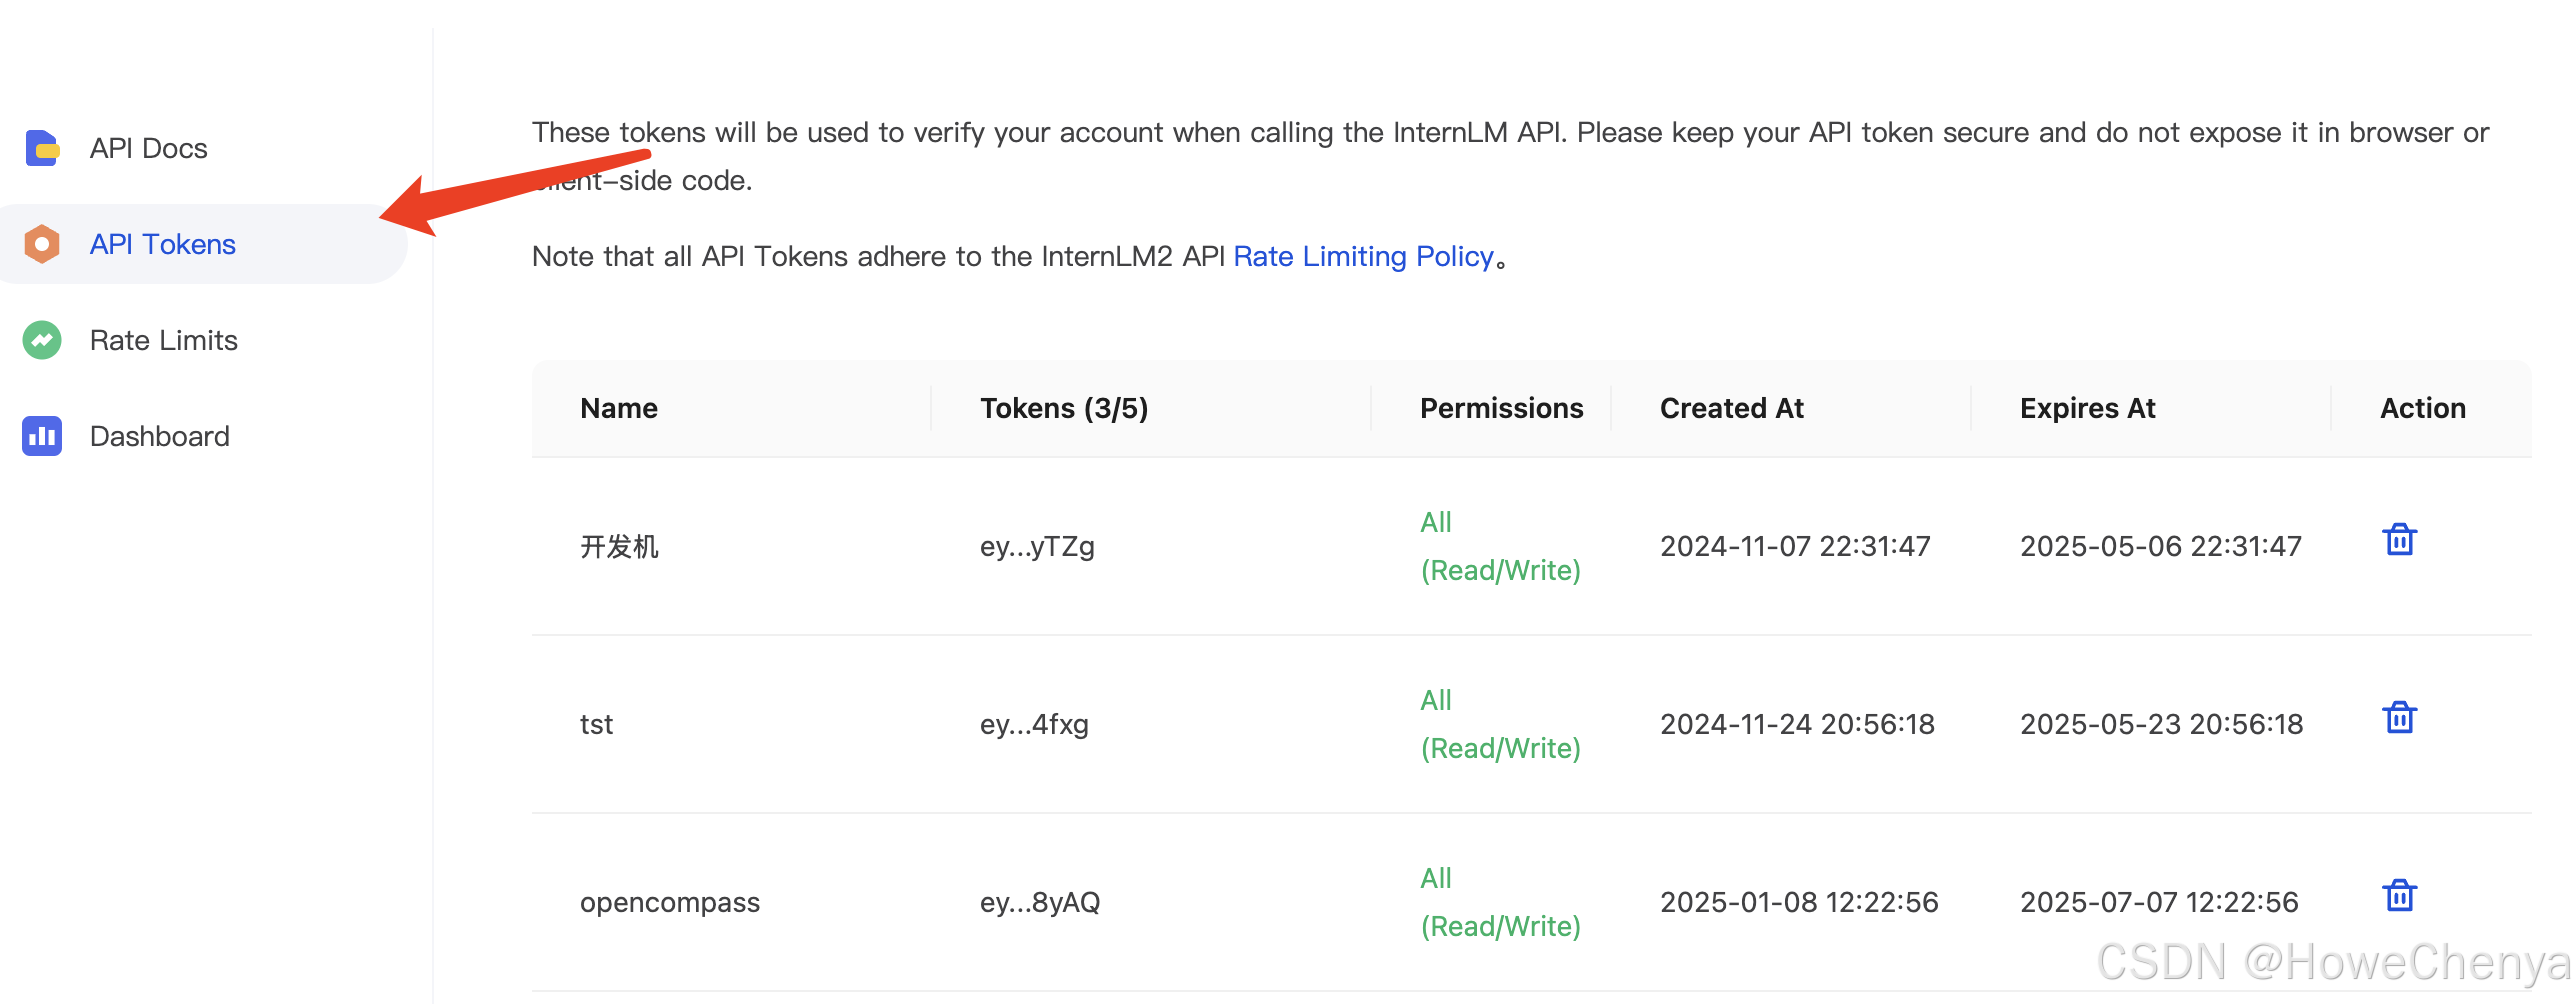The image size is (2576, 1004).
Task: Click created date 2024-11-24 20:56:18
Action: point(1797,724)
